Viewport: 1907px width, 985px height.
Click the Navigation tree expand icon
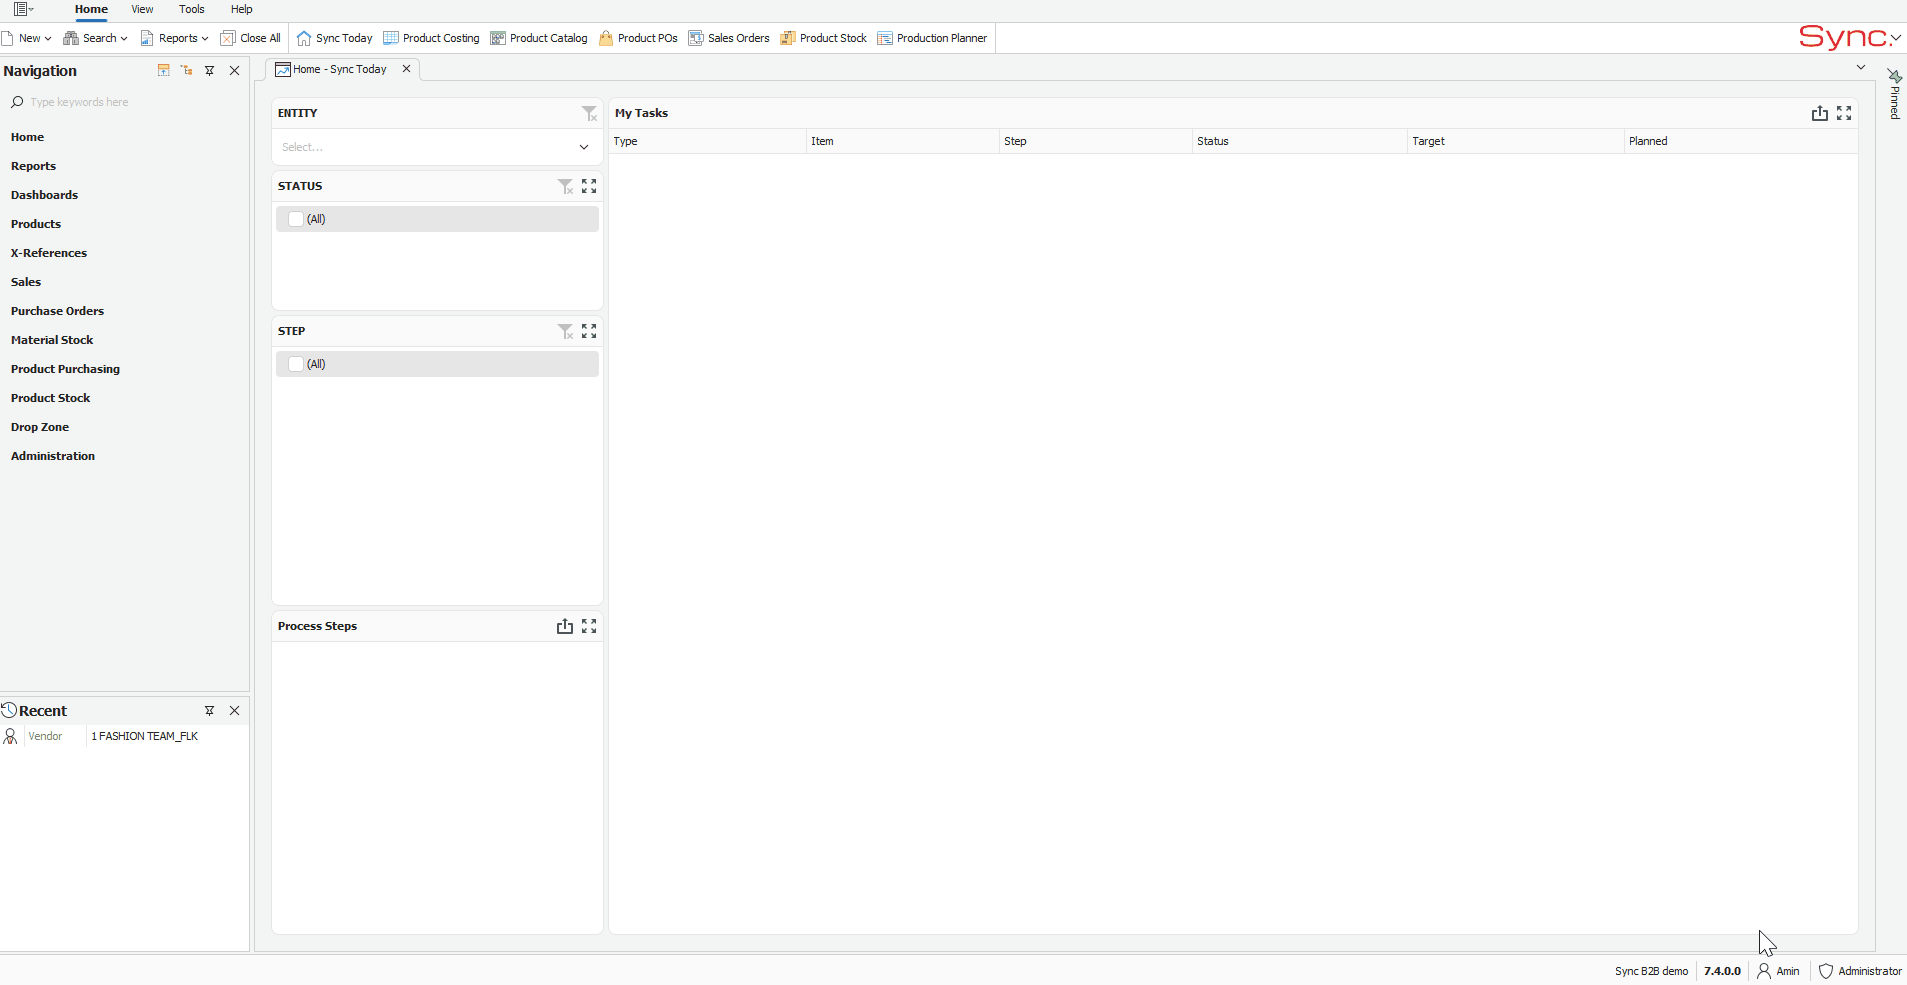click(187, 70)
